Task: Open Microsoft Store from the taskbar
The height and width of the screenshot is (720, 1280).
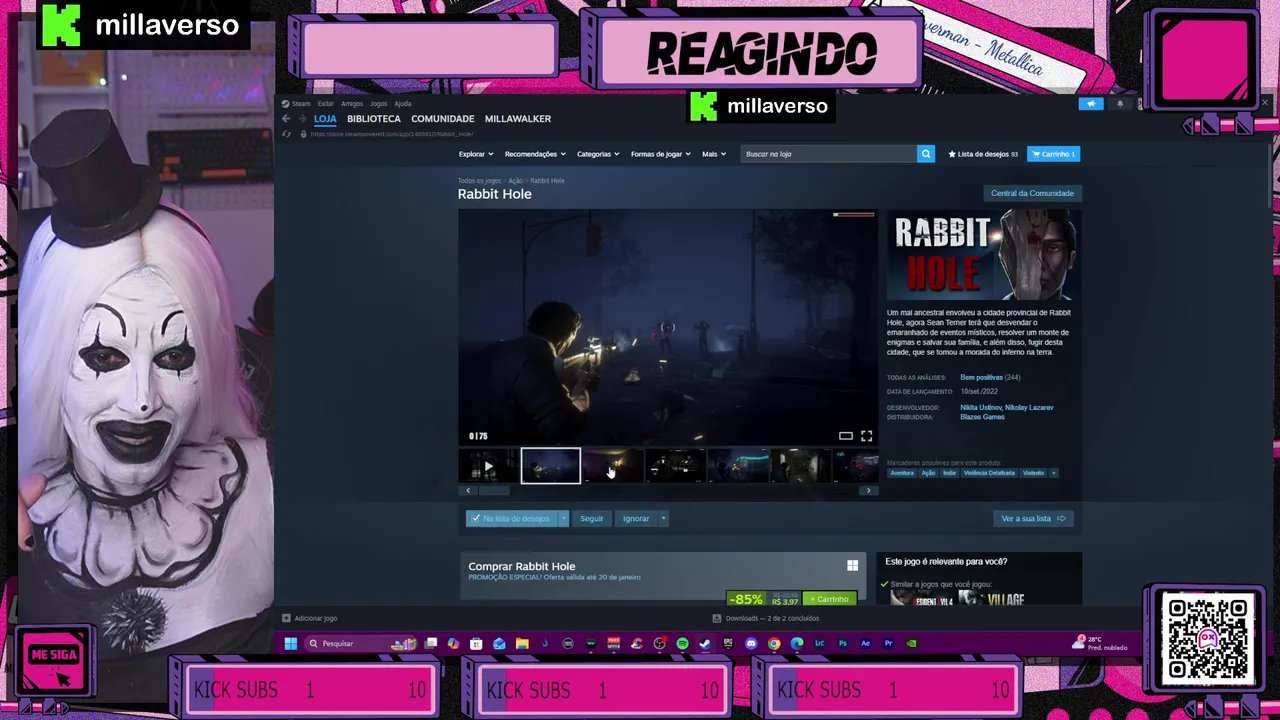Action: click(476, 643)
